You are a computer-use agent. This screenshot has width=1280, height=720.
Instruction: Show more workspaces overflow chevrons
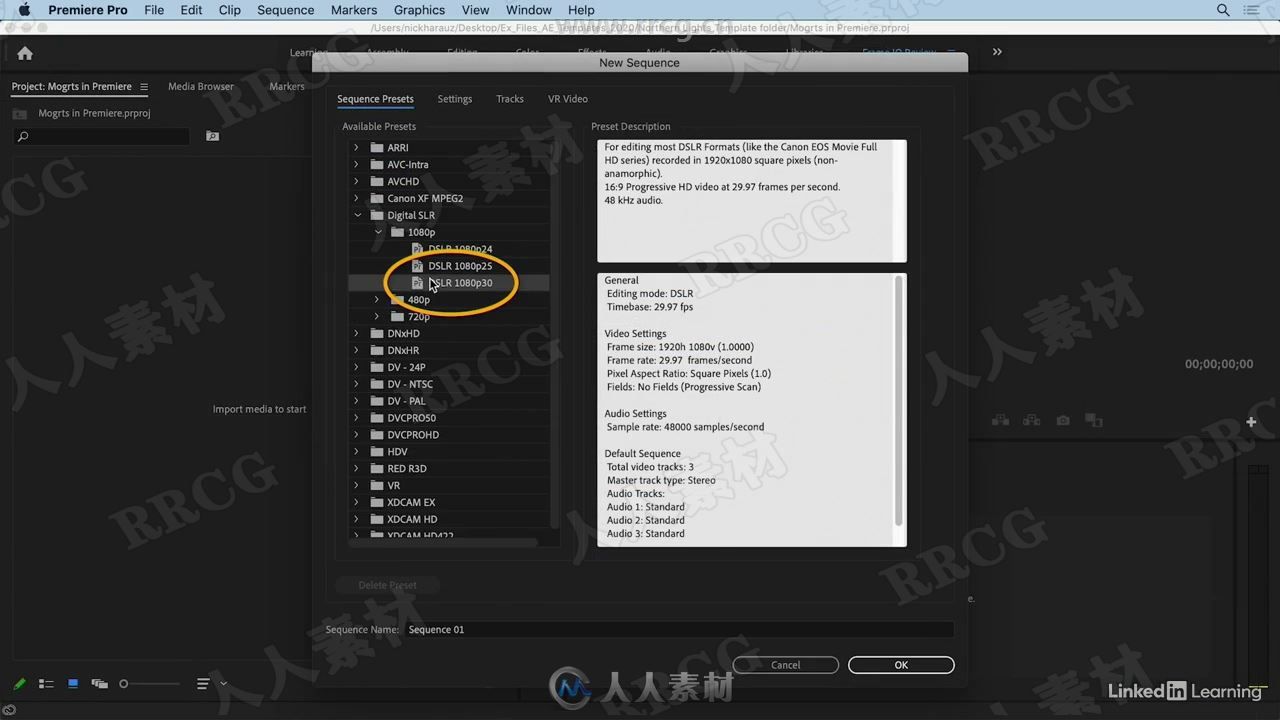coord(997,52)
